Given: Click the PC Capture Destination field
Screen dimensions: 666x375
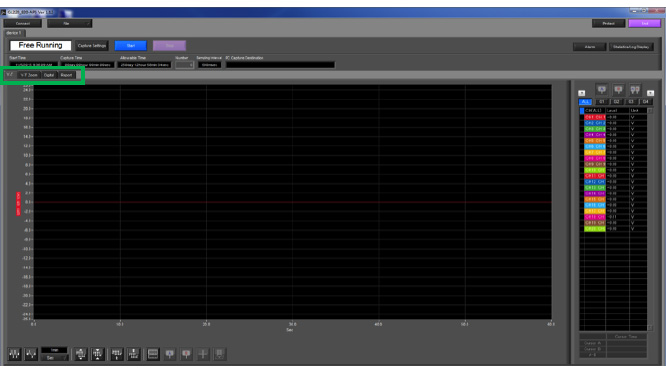Looking at the screenshot, I should coord(280,65).
